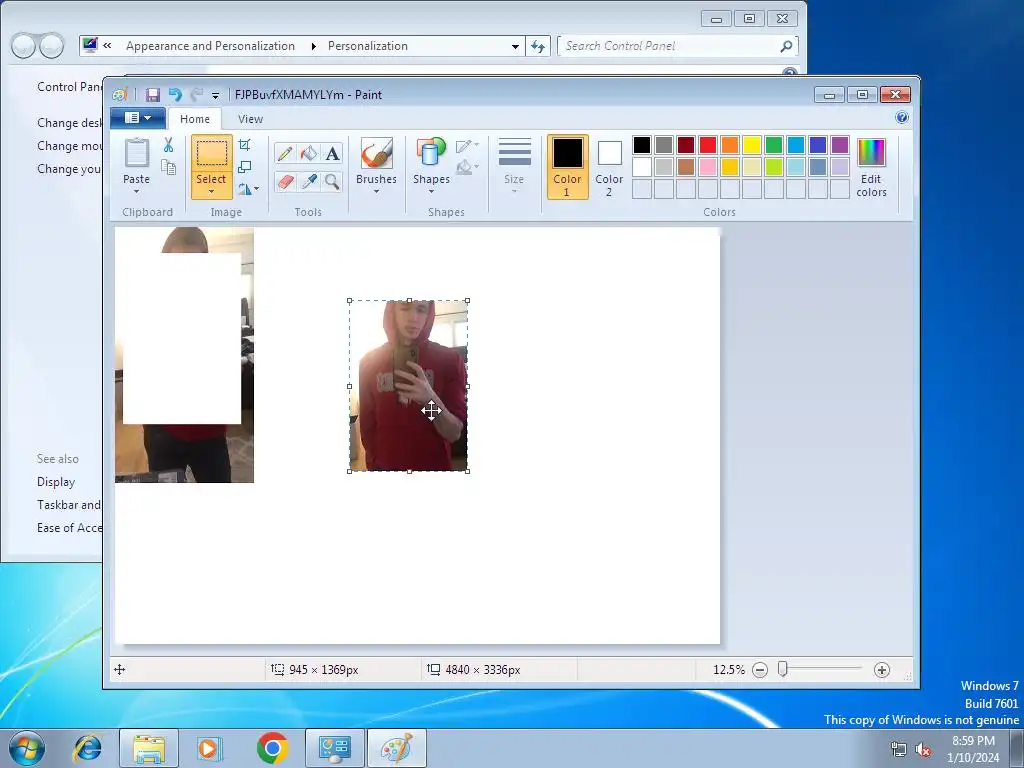Activate Color 1 foreground swatch button
Screen dimensions: 1024x768
[x=568, y=167]
